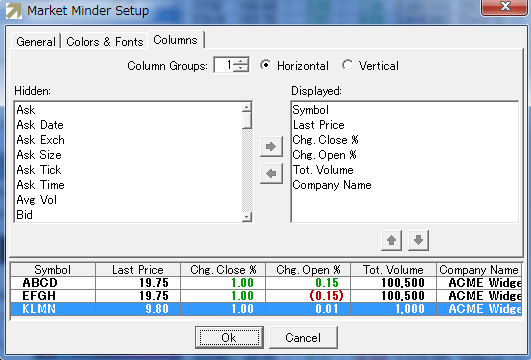The width and height of the screenshot is (531, 360).
Task: Click the Cancel button
Action: 303,337
